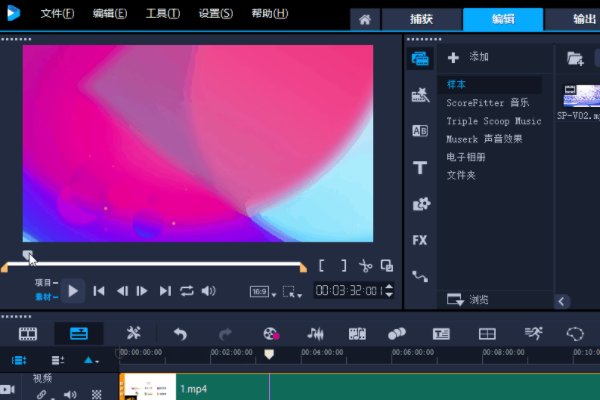This screenshot has width=600, height=400.
Task: Step to previous frame
Action: click(122, 291)
